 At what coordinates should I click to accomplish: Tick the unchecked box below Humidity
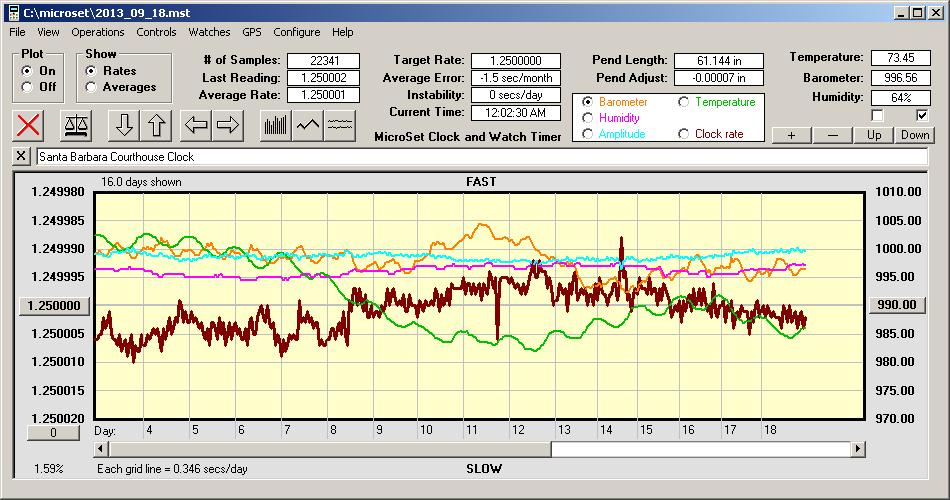tap(877, 115)
